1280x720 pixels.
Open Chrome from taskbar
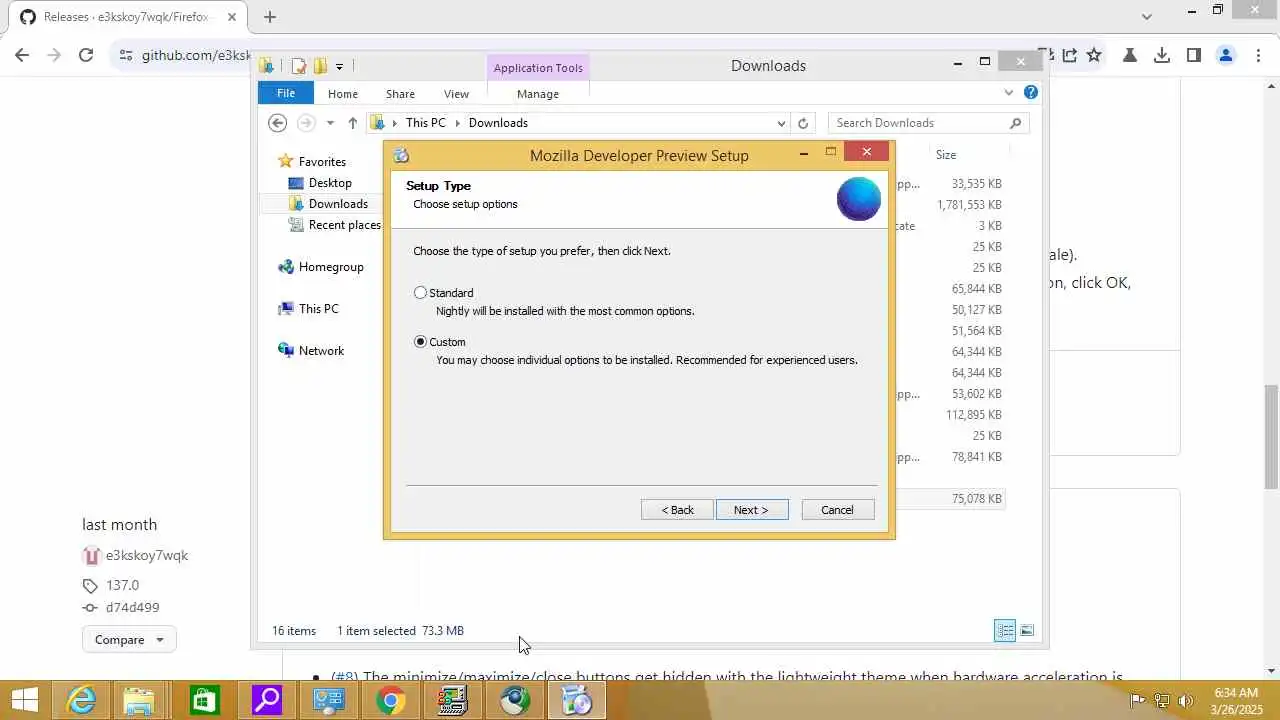pos(390,700)
